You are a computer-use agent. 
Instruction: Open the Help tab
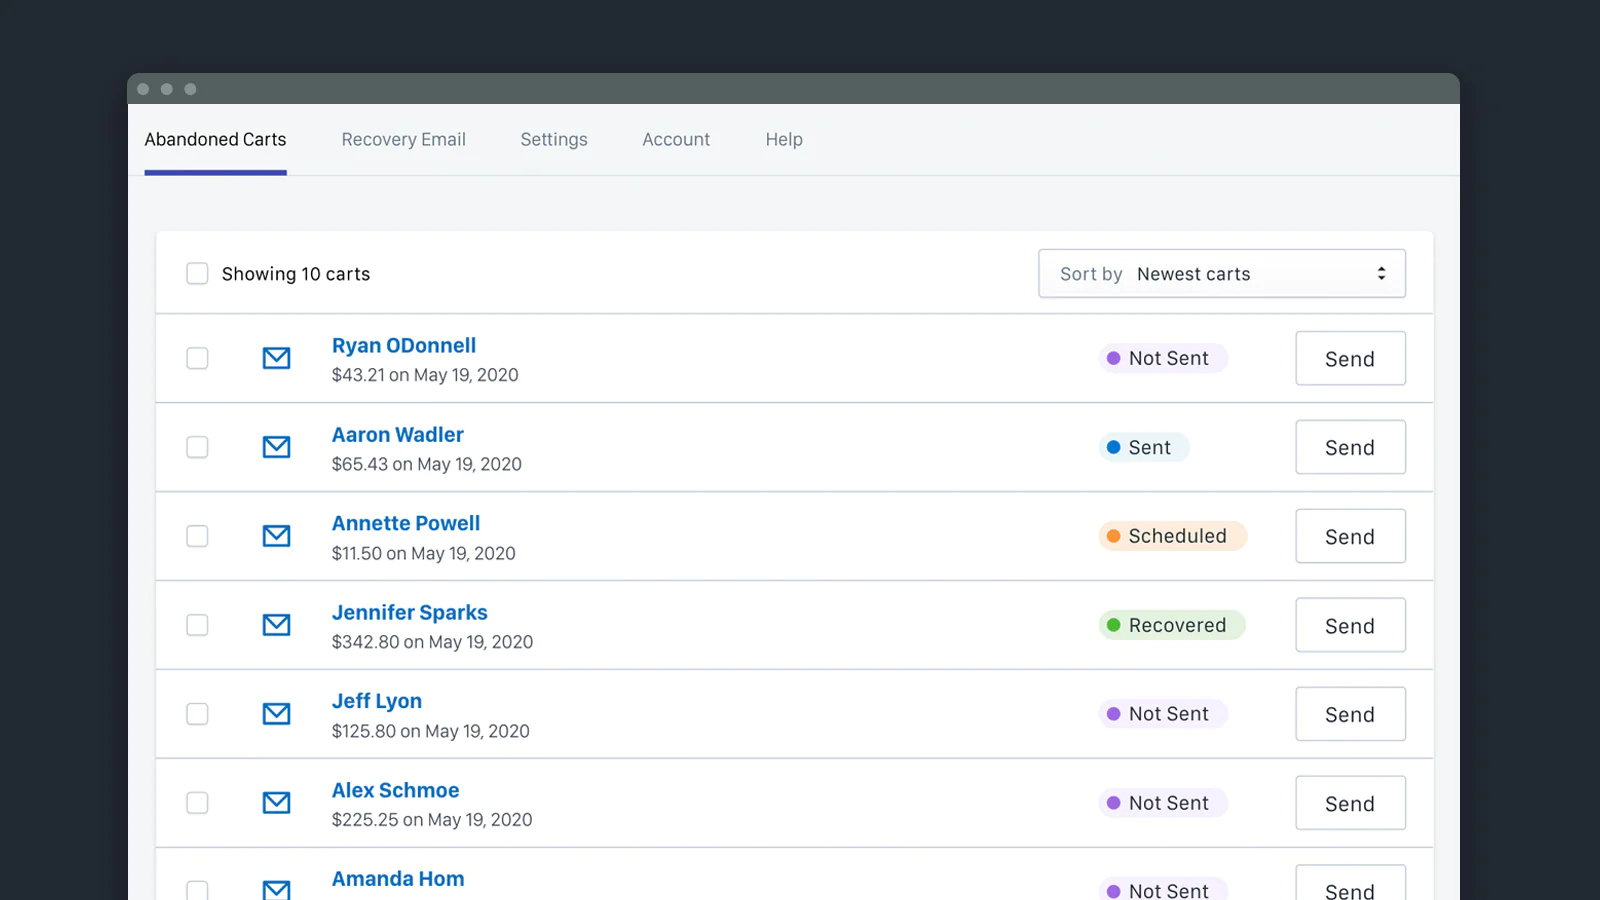[x=784, y=140]
